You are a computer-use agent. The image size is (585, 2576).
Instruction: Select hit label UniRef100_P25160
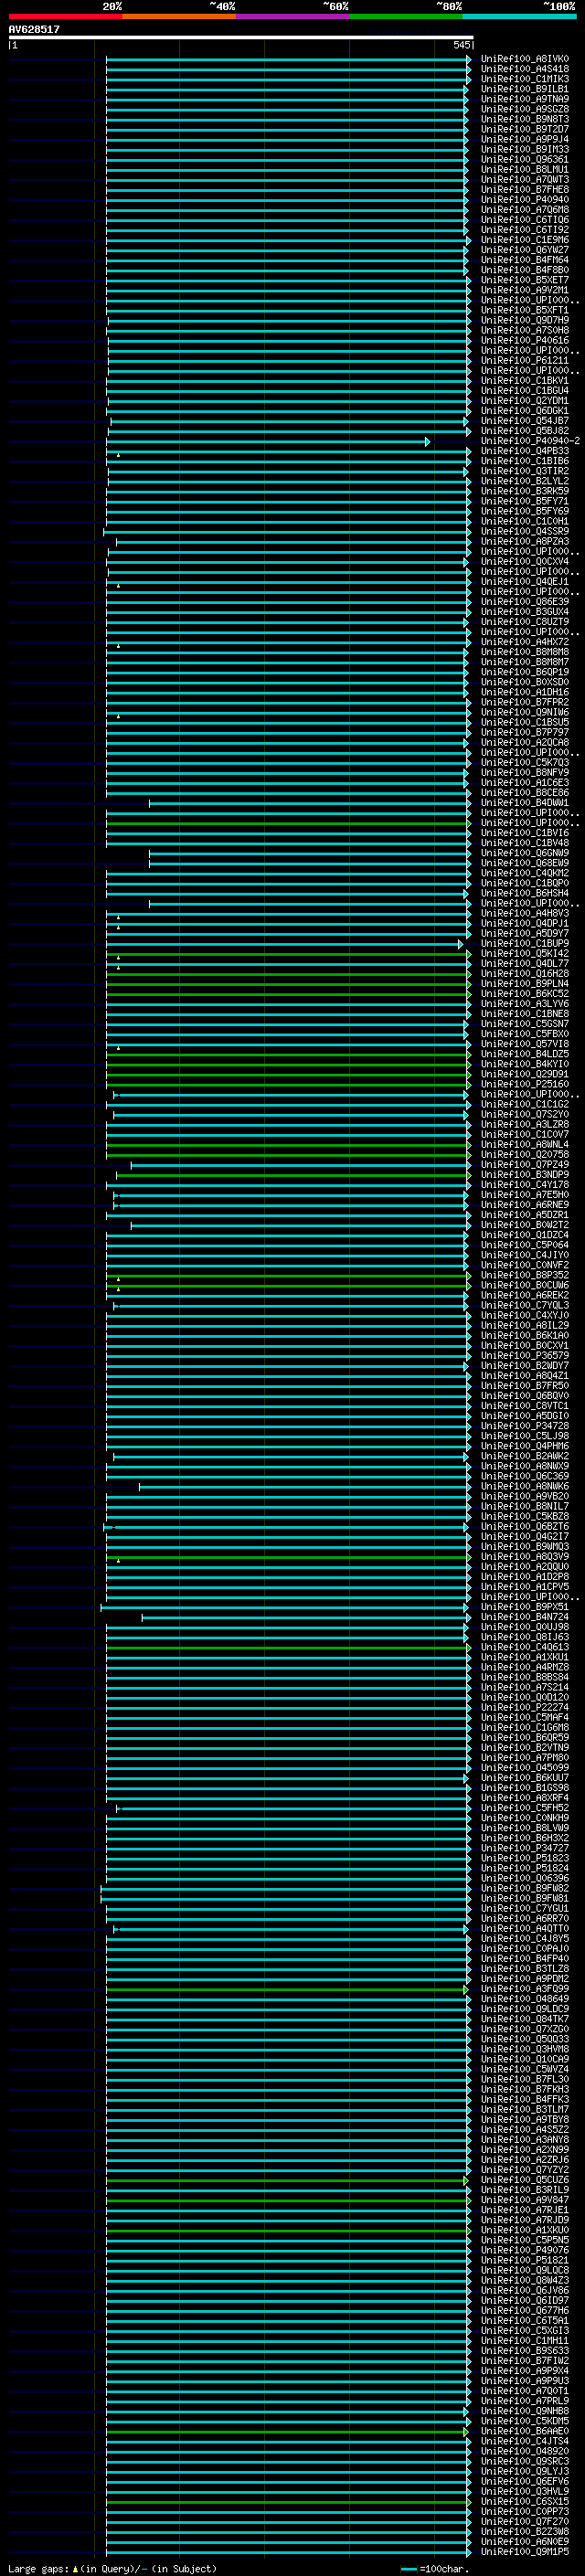(525, 1084)
